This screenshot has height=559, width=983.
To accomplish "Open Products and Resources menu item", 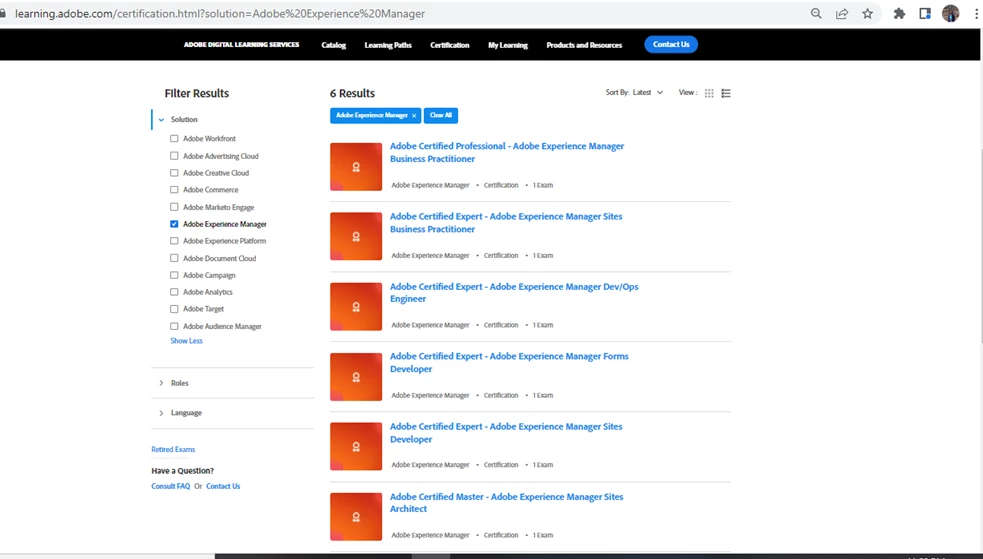I will tap(584, 45).
